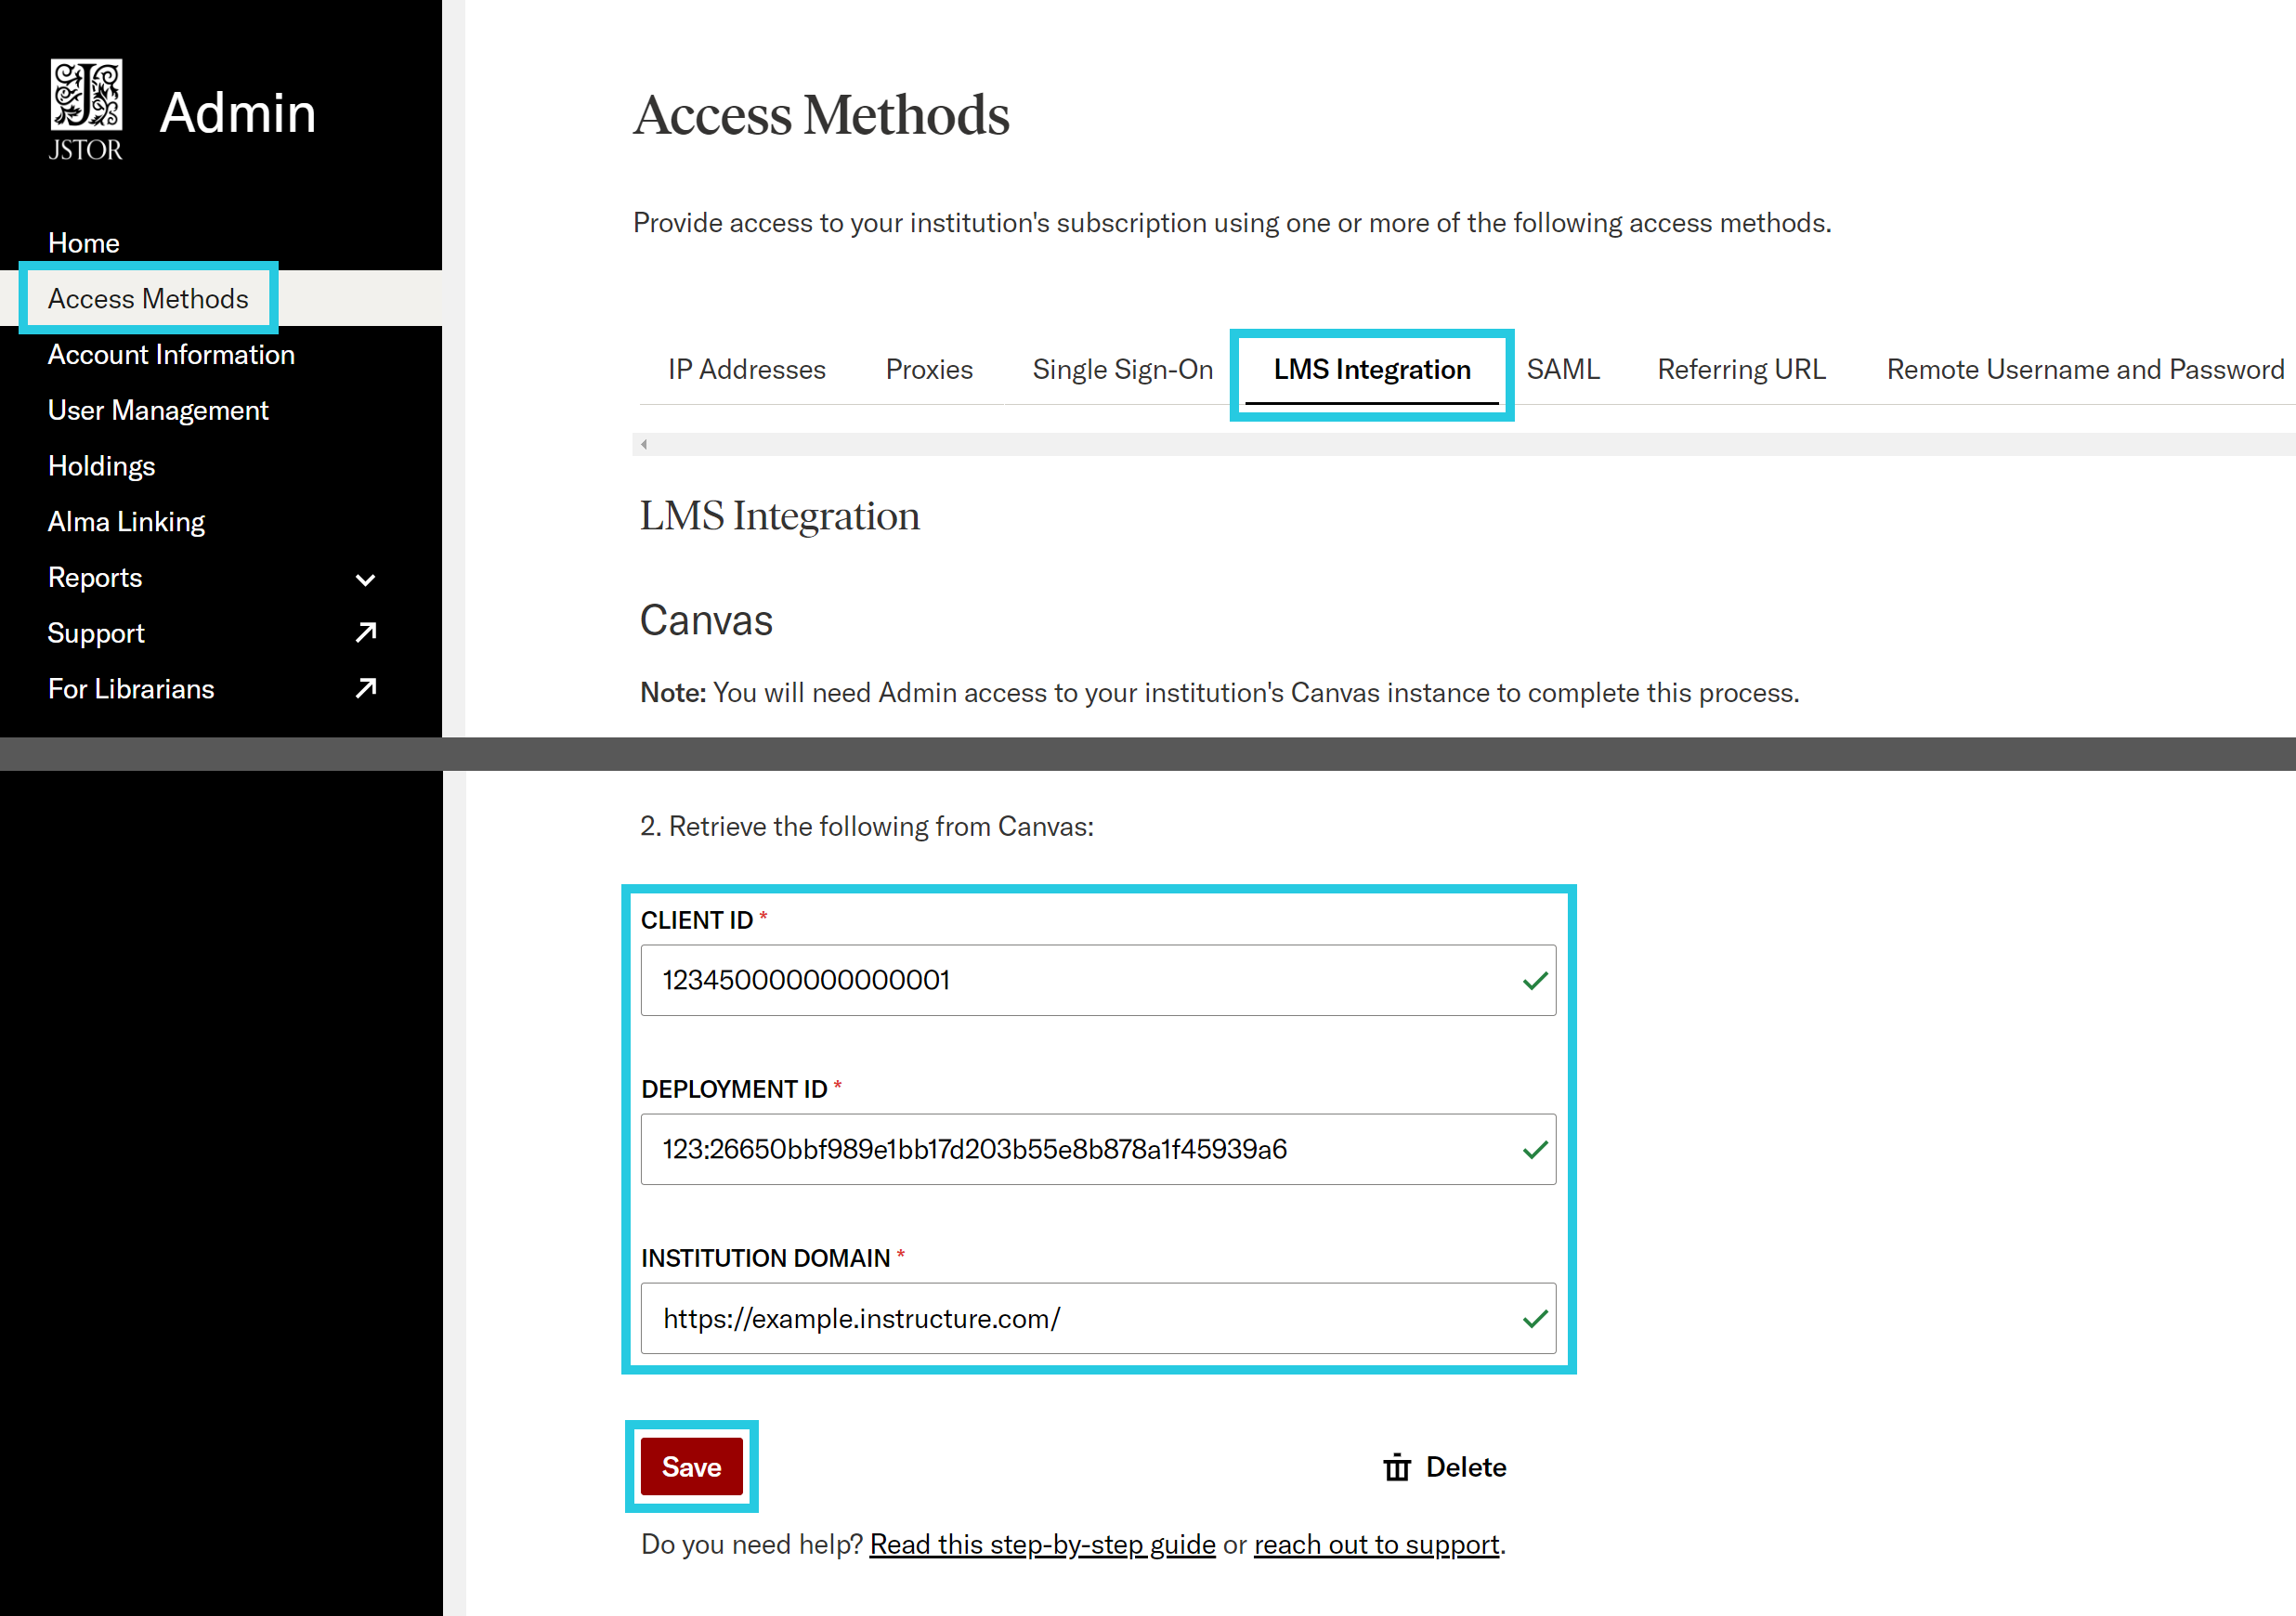Click the Canvas subheading
The width and height of the screenshot is (2296, 1616).
click(706, 620)
